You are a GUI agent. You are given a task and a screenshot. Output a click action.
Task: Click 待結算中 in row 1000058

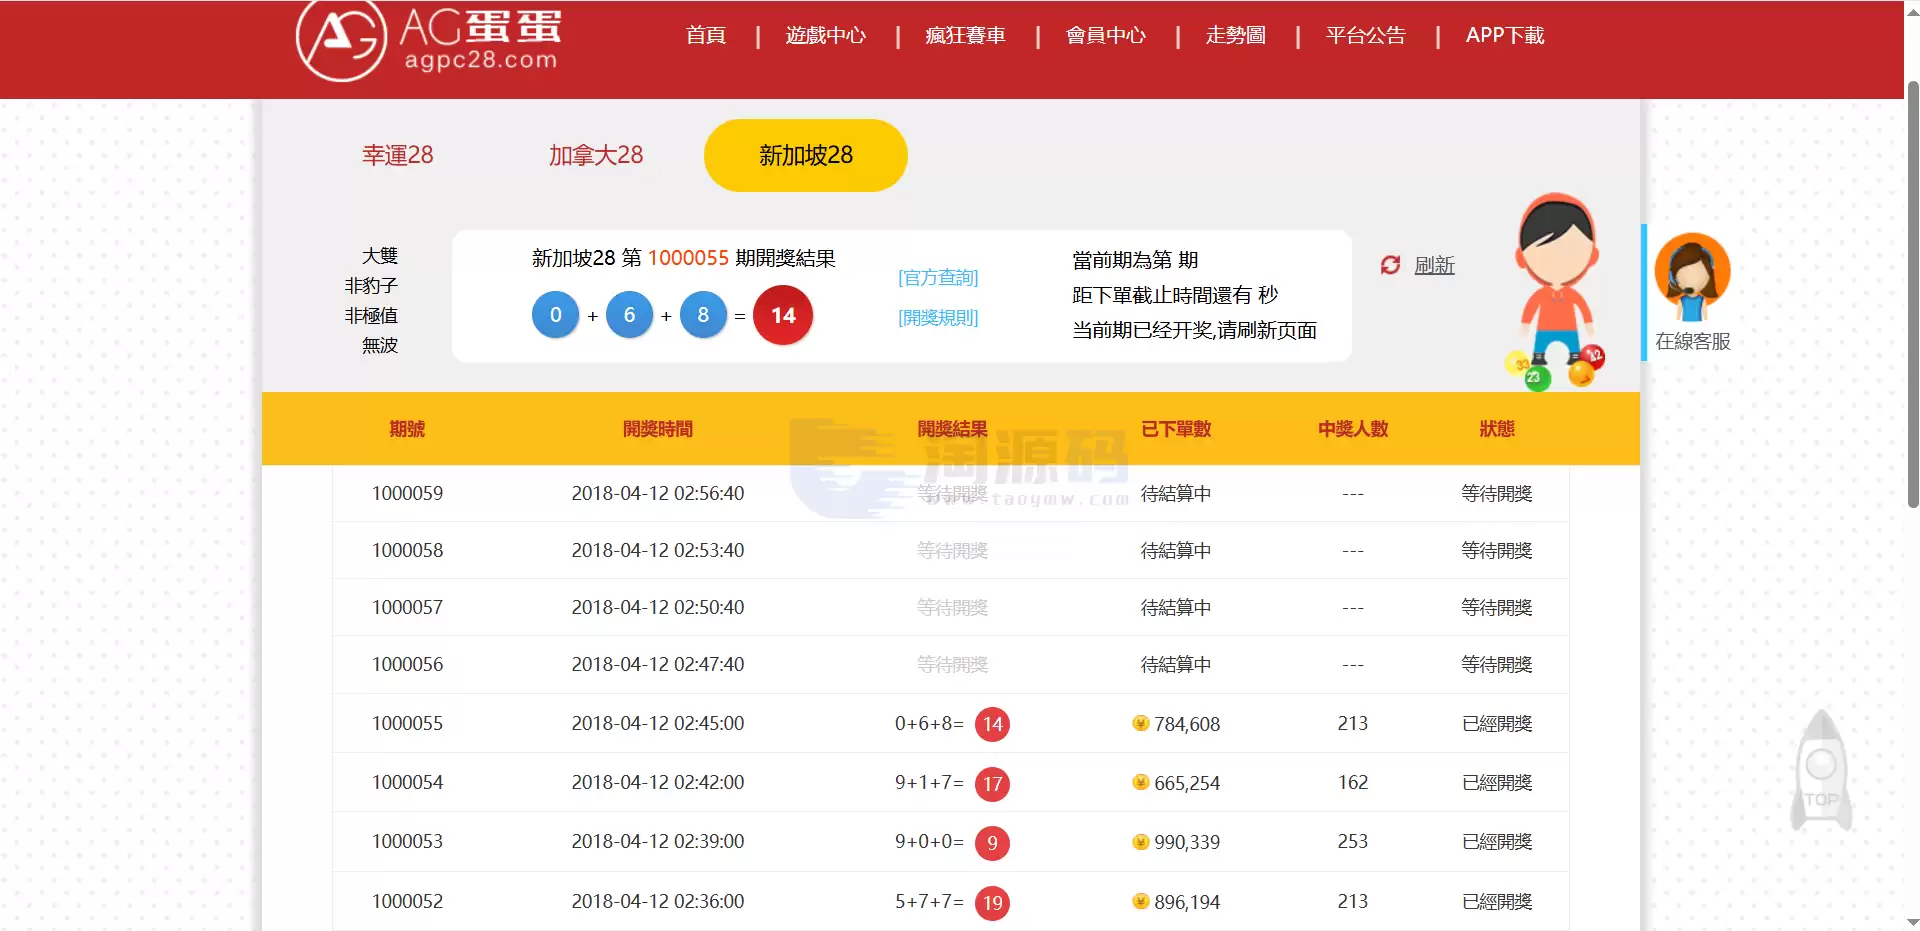coord(1176,550)
